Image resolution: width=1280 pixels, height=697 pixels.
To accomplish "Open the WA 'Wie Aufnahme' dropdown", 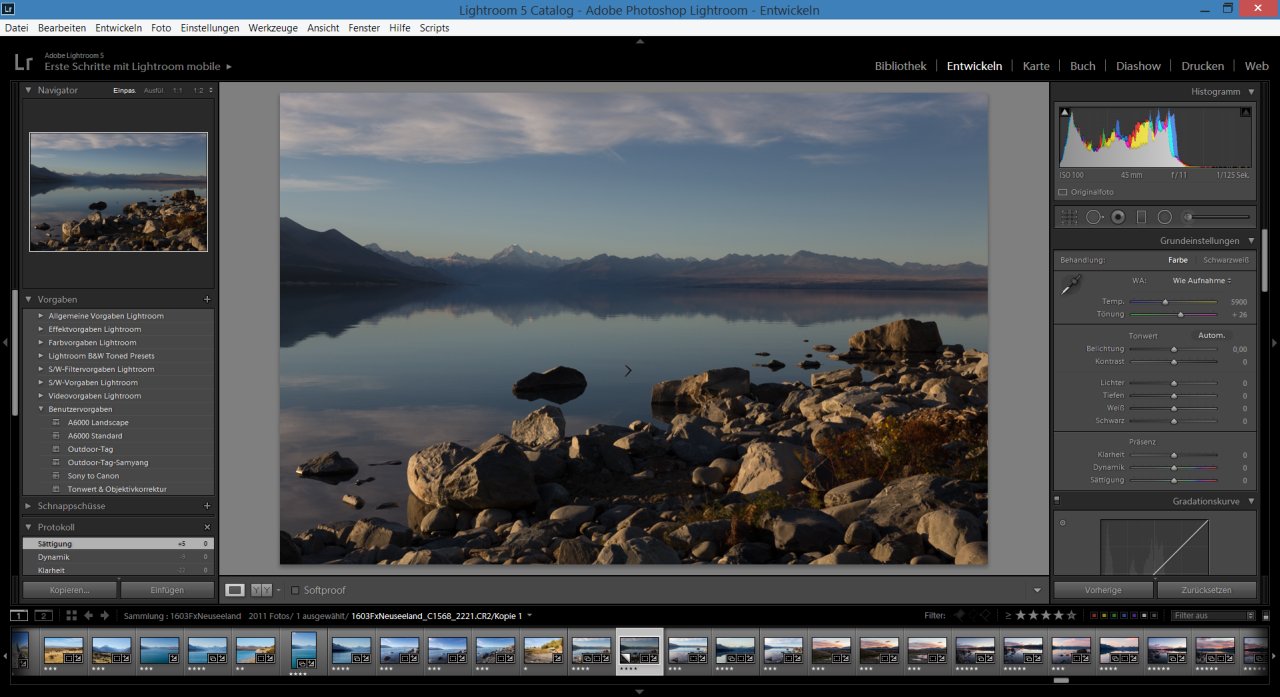I will coord(1202,281).
